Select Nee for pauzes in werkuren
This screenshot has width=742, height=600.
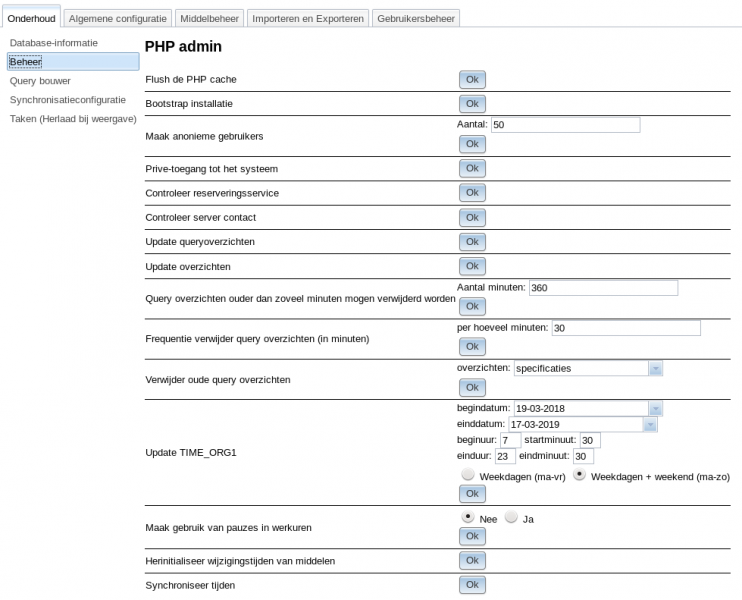468,517
